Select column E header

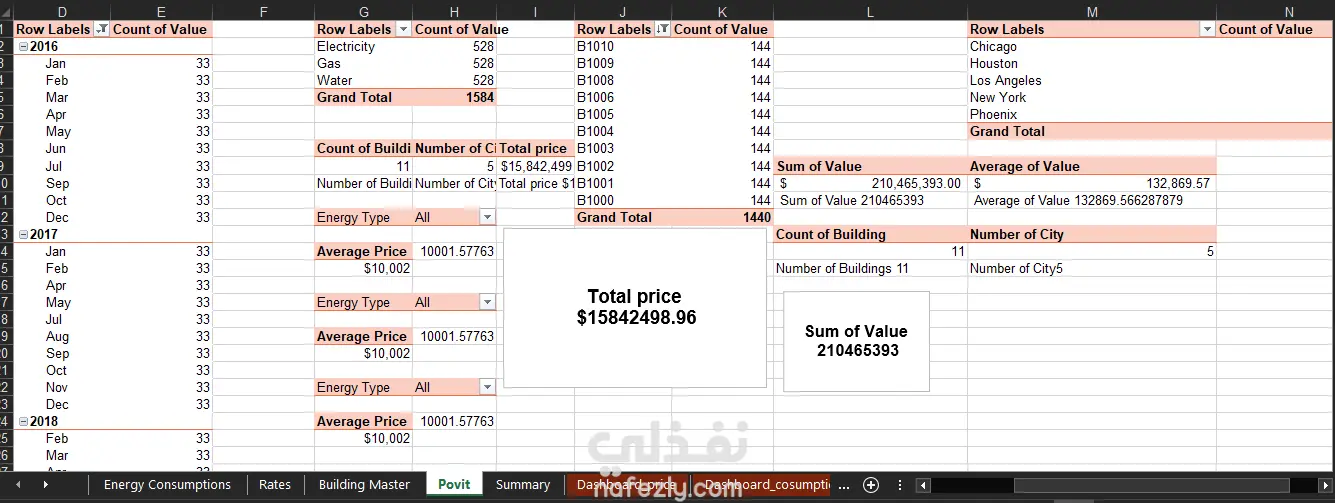(x=161, y=11)
